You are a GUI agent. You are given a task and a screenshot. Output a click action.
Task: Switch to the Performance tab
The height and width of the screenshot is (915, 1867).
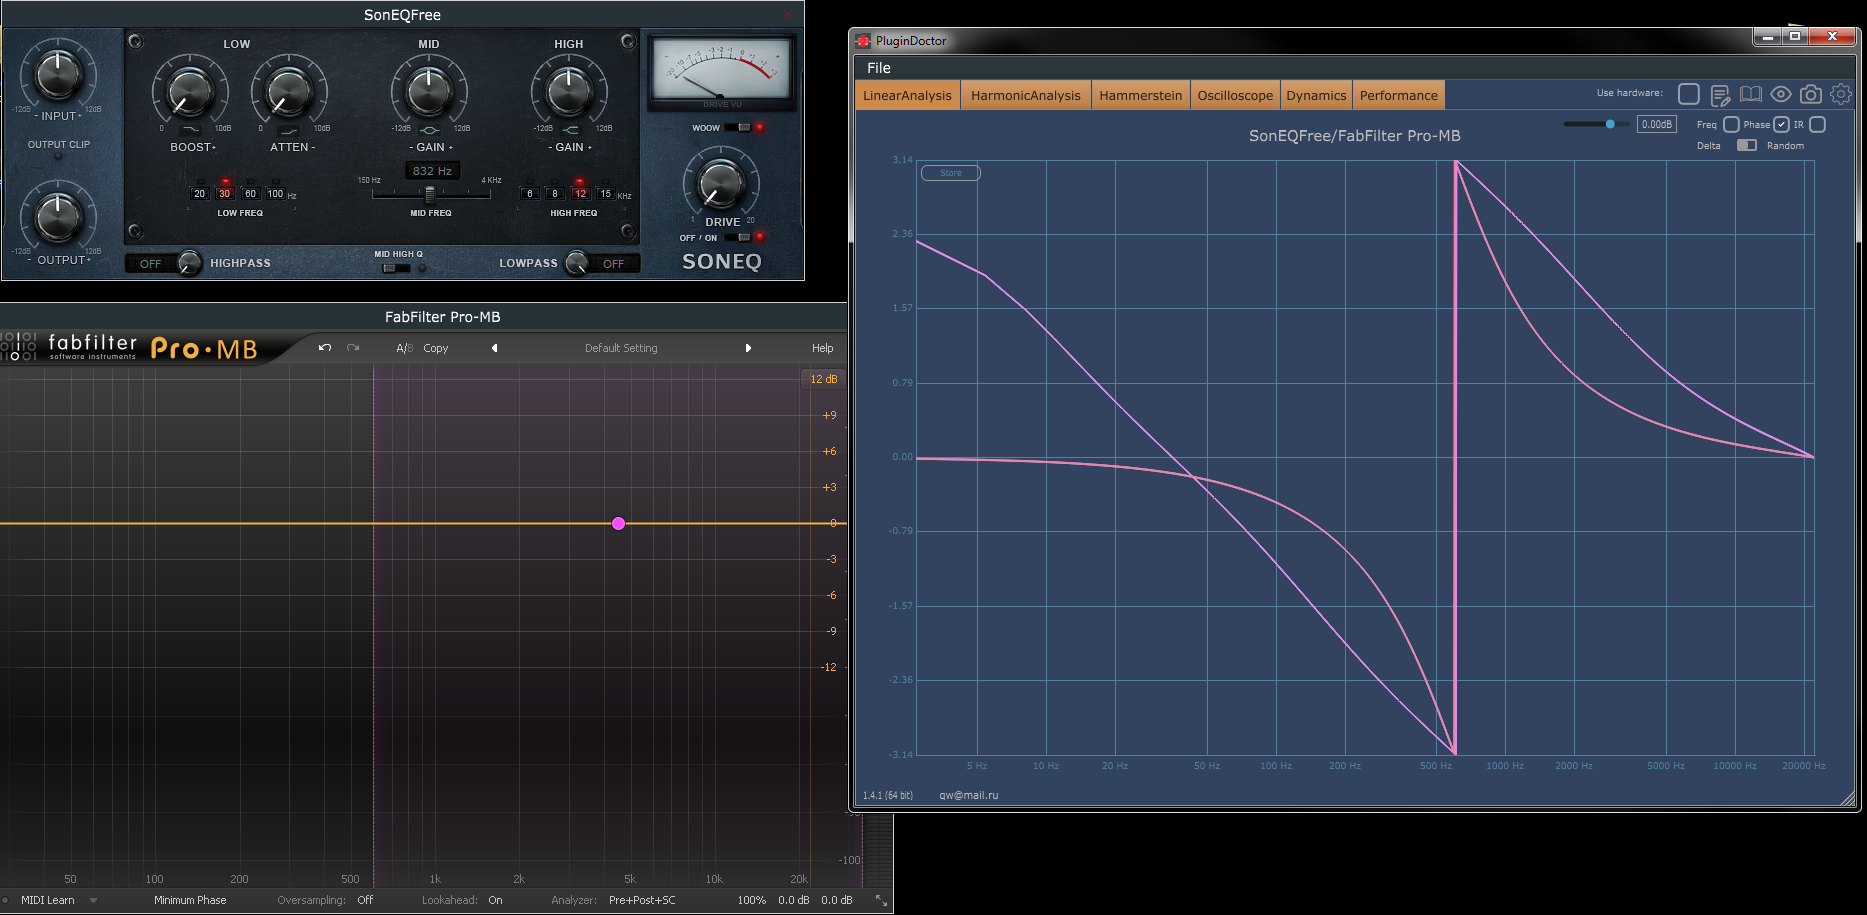1398,95
